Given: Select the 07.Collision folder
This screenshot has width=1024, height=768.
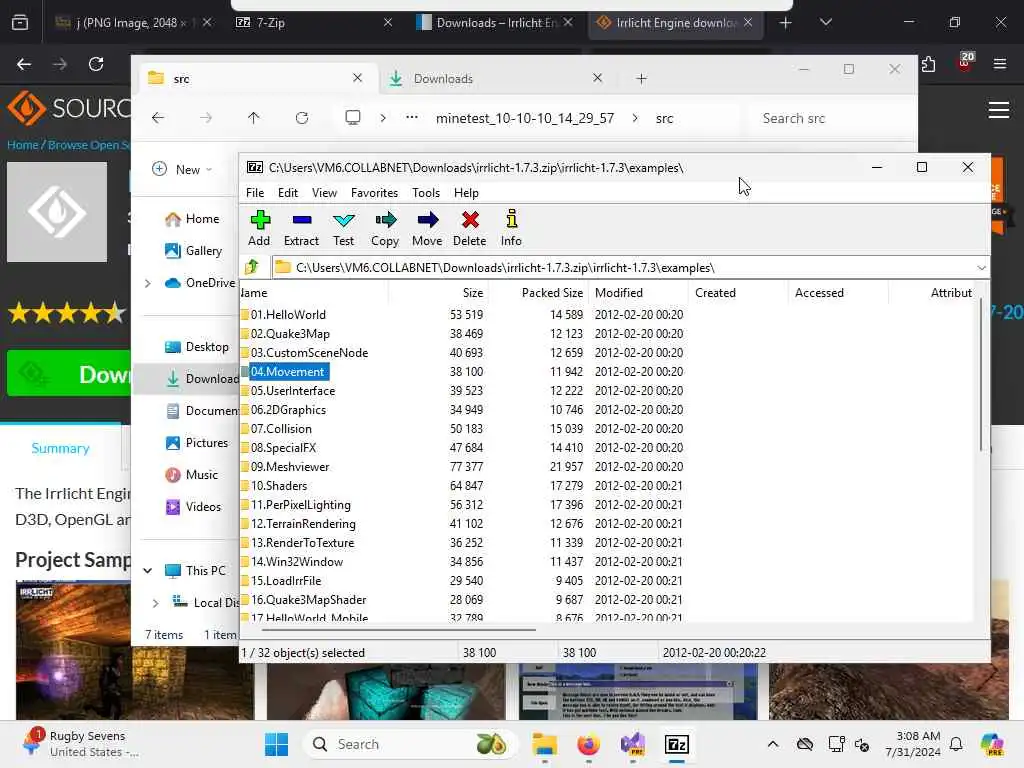Looking at the screenshot, I should click(281, 428).
